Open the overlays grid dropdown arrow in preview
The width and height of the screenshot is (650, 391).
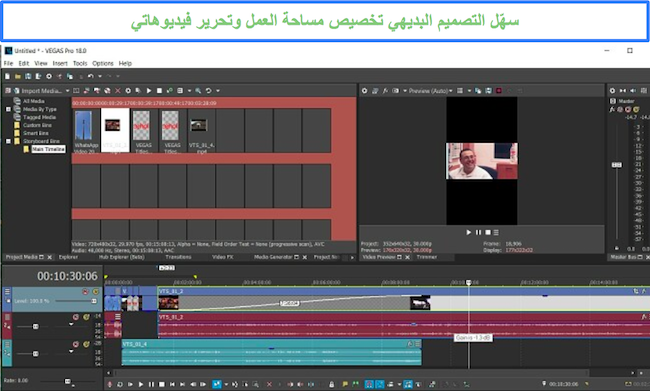click(469, 91)
